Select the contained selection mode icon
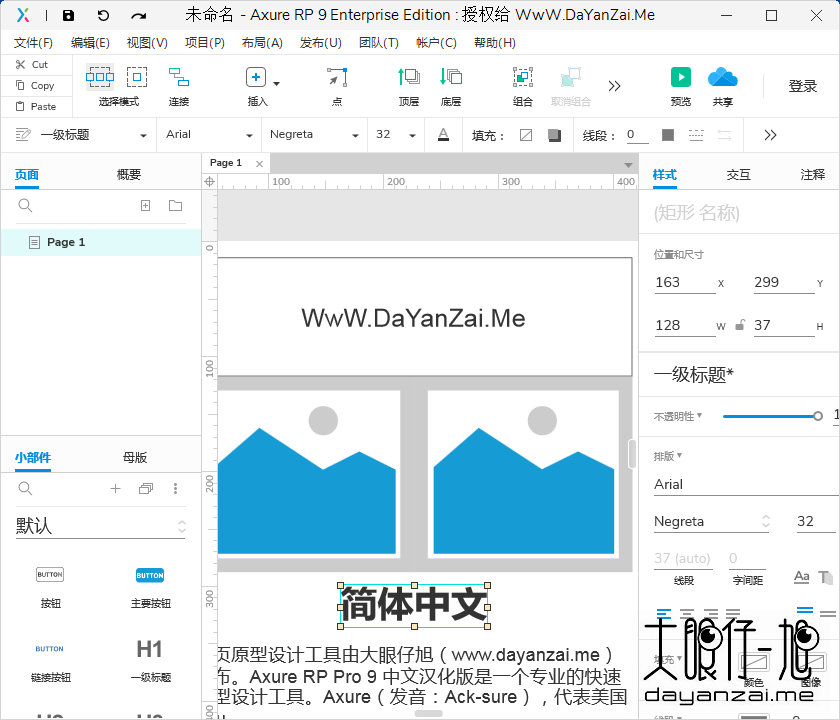840x720 pixels. coord(137,77)
